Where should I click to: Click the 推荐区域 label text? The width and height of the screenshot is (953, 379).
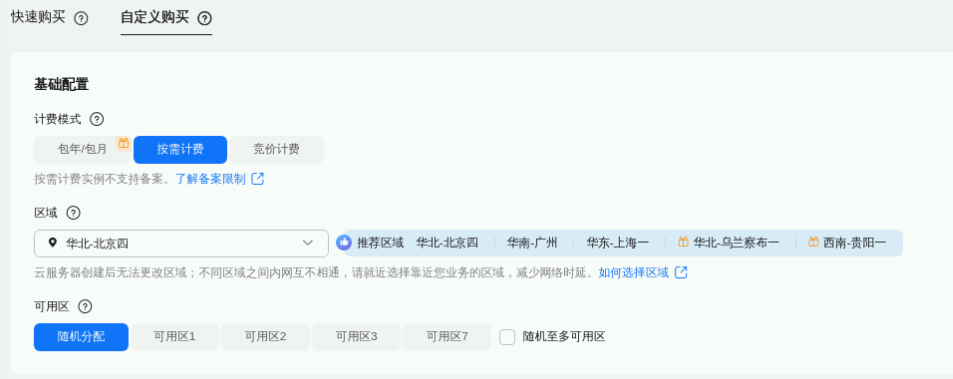380,244
